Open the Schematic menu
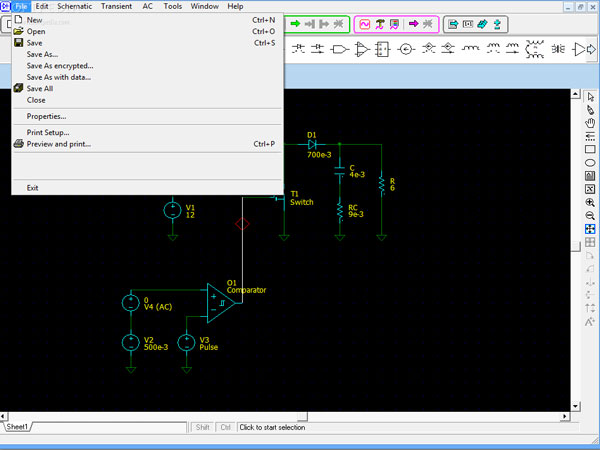 74,6
